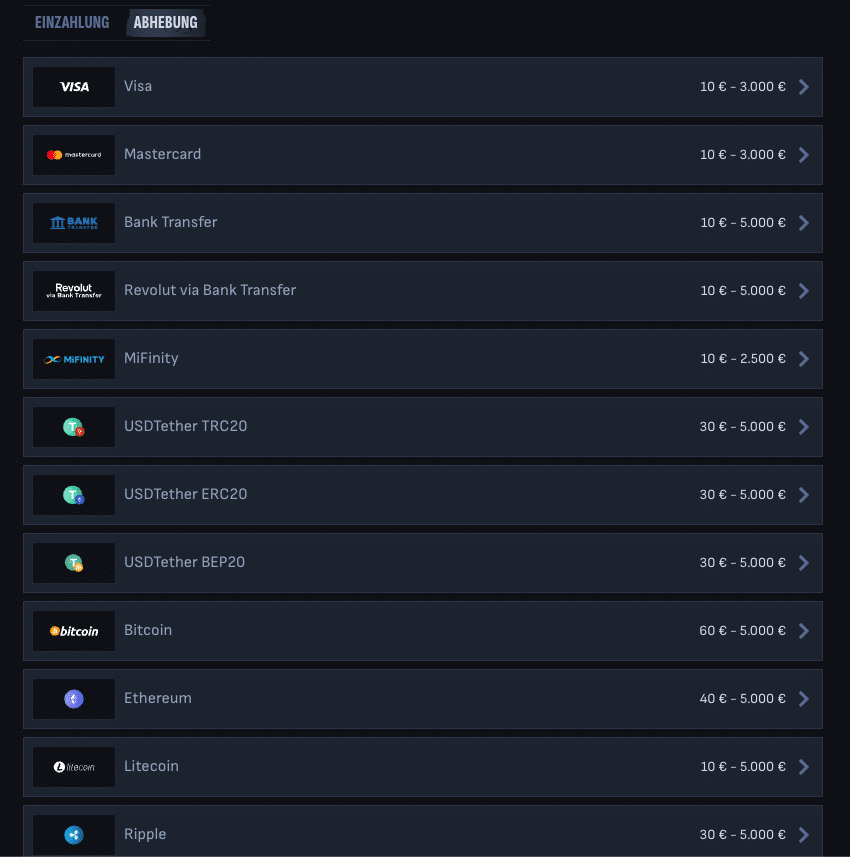Image resolution: width=850 pixels, height=857 pixels.
Task: Choose Revolut via Bank Transfer label
Action: [x=210, y=290]
